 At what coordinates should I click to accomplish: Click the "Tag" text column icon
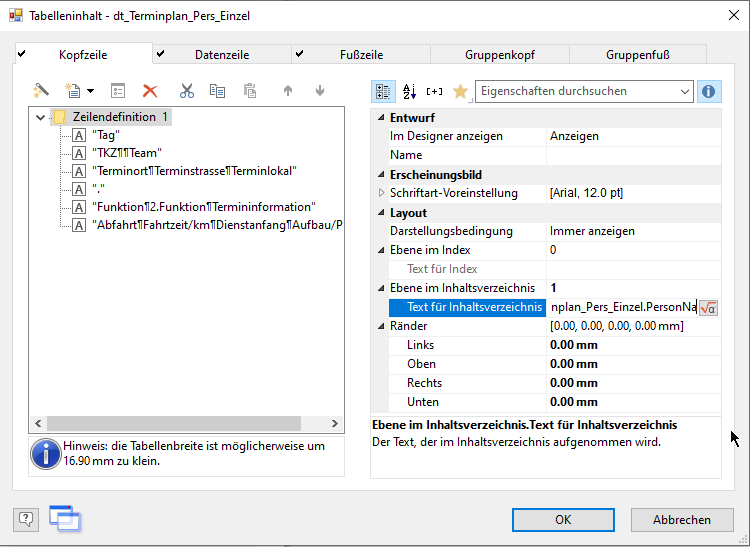[79, 135]
